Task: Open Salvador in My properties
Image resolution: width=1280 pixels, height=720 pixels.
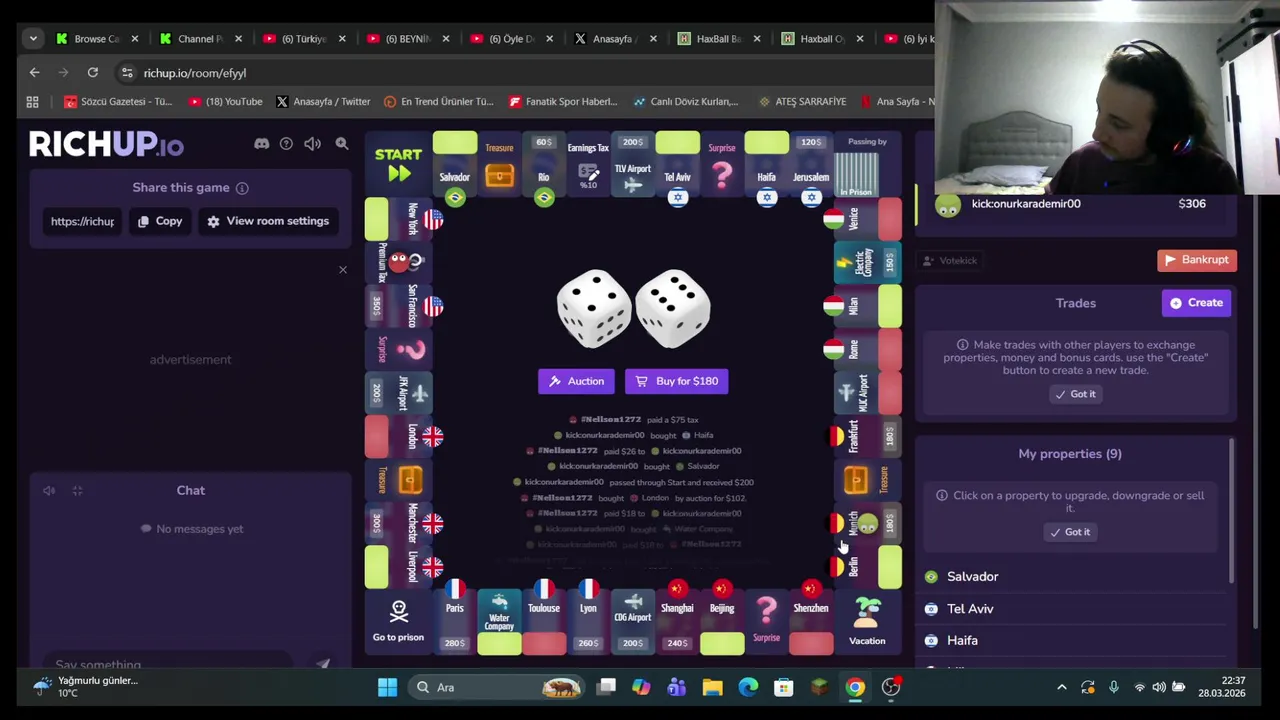Action: [1070, 577]
